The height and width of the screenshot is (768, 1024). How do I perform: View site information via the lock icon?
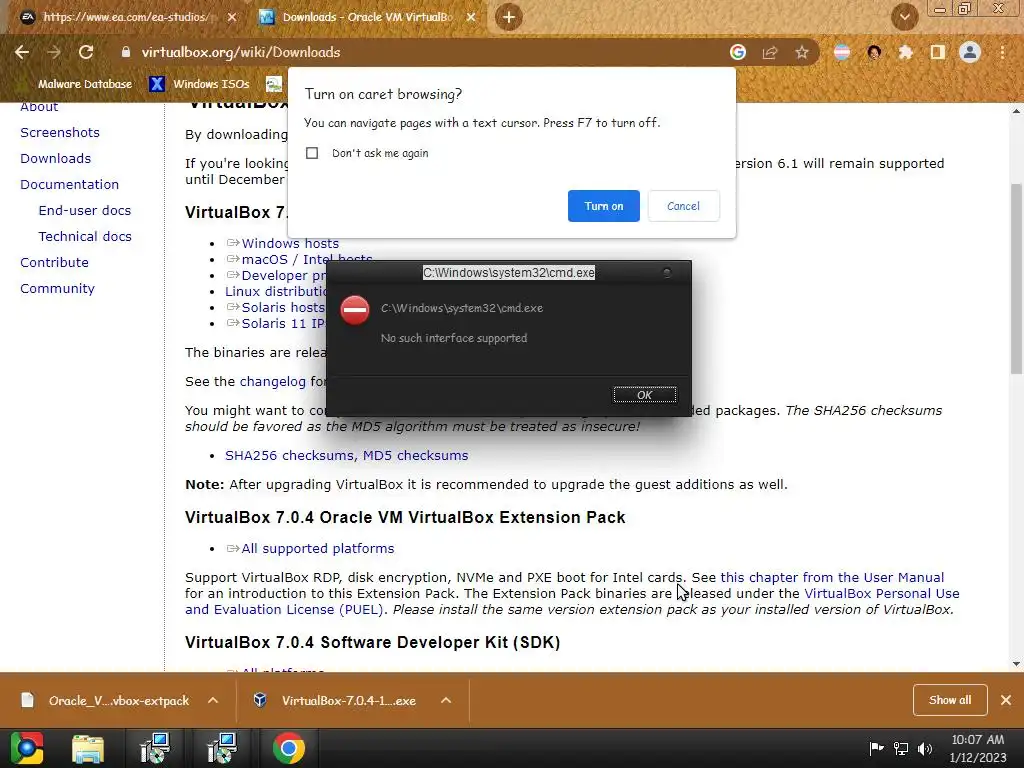(x=126, y=52)
